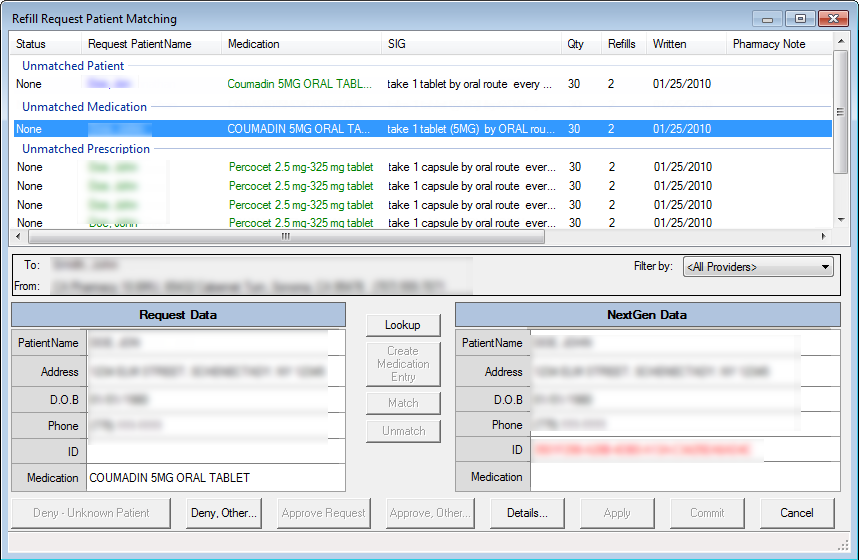The image size is (859, 560).
Task: Click the Approve Request button
Action: (323, 513)
